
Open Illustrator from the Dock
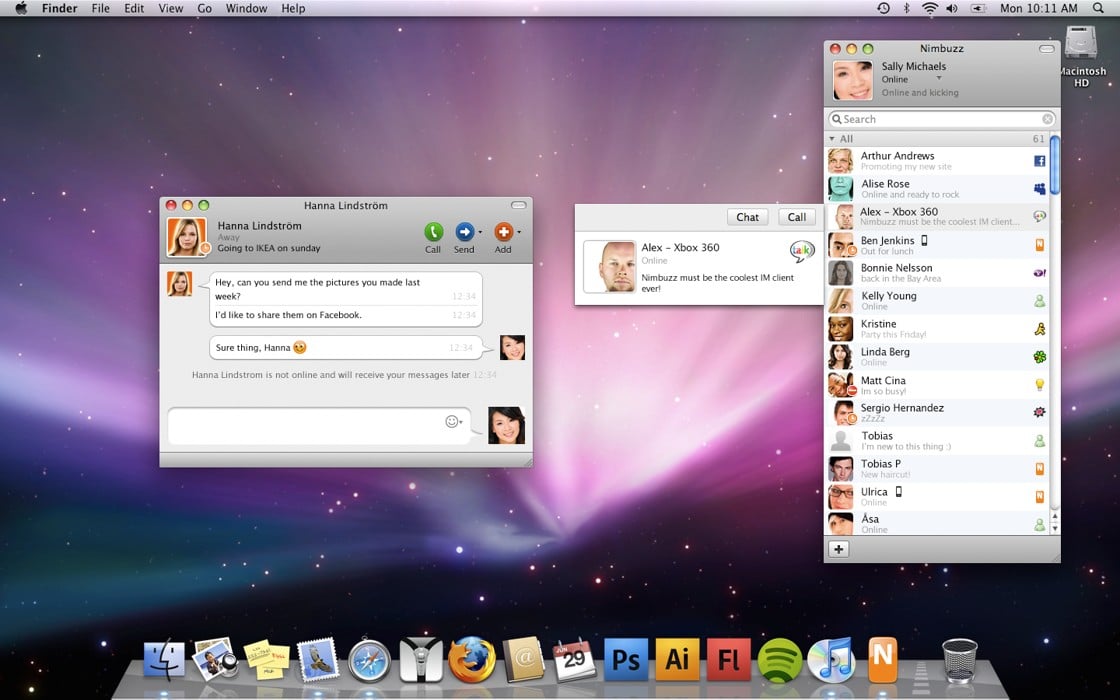click(677, 659)
